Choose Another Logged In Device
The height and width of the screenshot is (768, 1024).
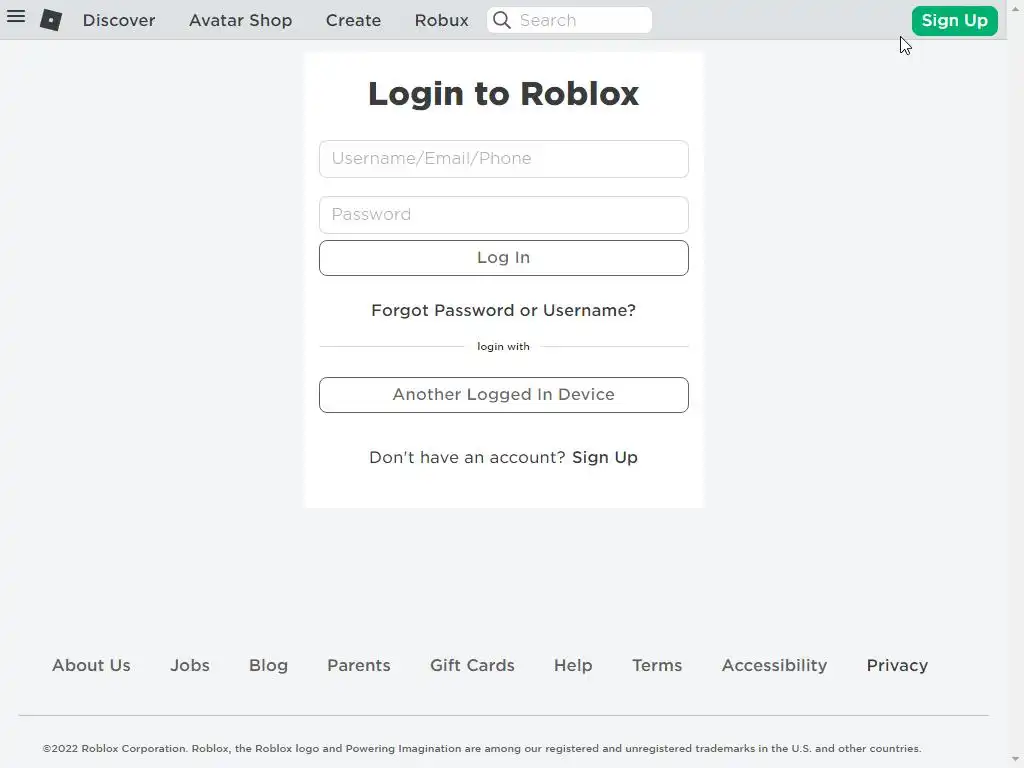tap(504, 394)
